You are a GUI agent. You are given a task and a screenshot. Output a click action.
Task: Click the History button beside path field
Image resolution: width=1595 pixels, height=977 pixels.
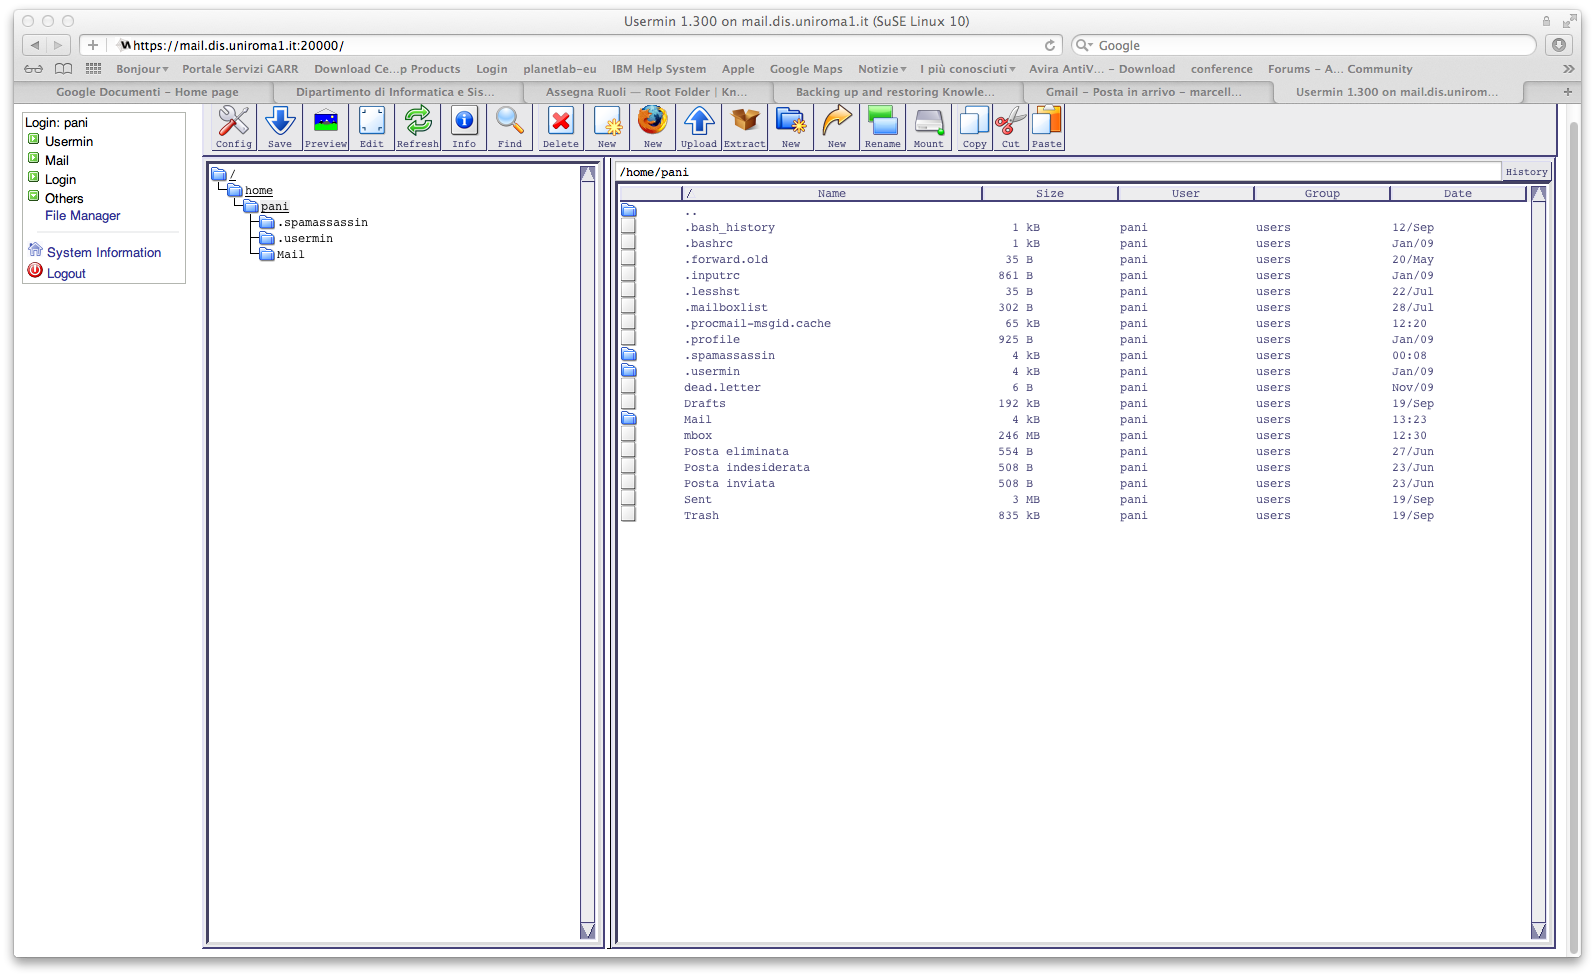(x=1525, y=172)
